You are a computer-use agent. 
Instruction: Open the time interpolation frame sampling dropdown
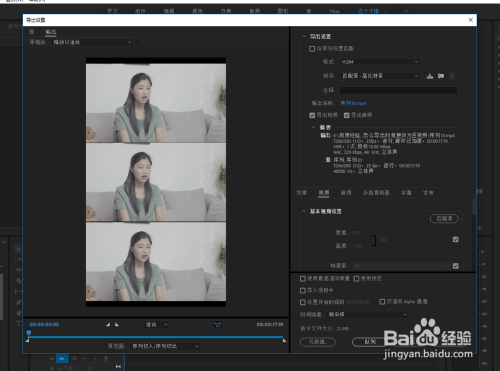pos(367,314)
